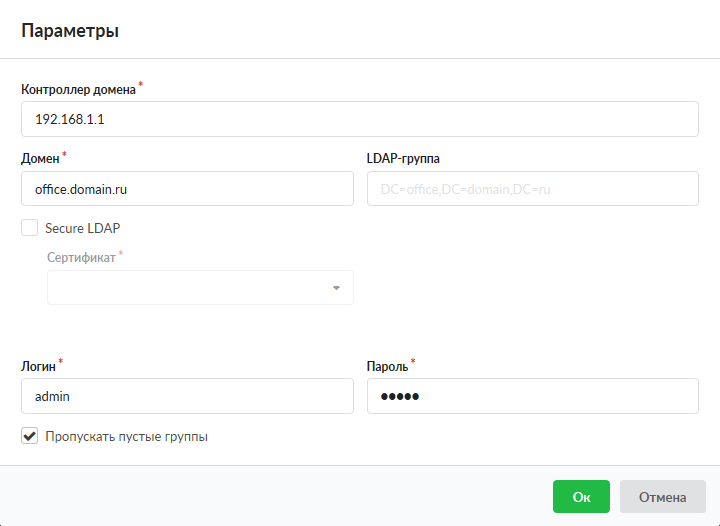The width and height of the screenshot is (720, 526).
Task: Uncheck the Пропускать пустые группы checkbox
Action: point(30,436)
